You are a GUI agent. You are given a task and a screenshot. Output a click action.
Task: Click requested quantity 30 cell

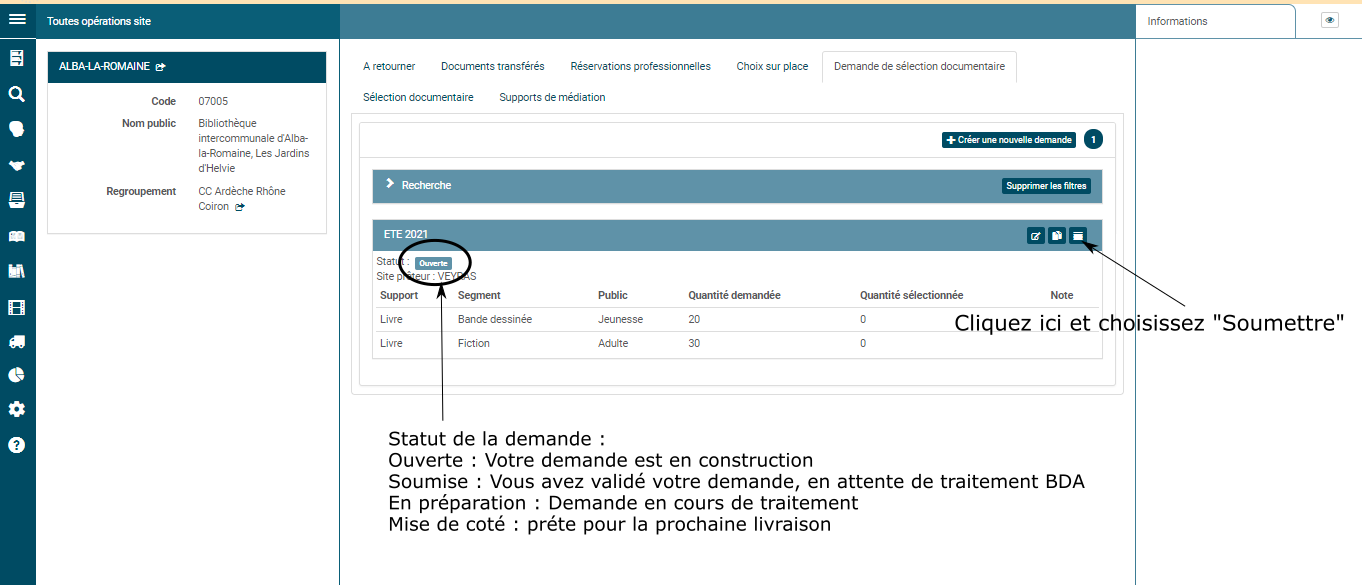tap(694, 343)
